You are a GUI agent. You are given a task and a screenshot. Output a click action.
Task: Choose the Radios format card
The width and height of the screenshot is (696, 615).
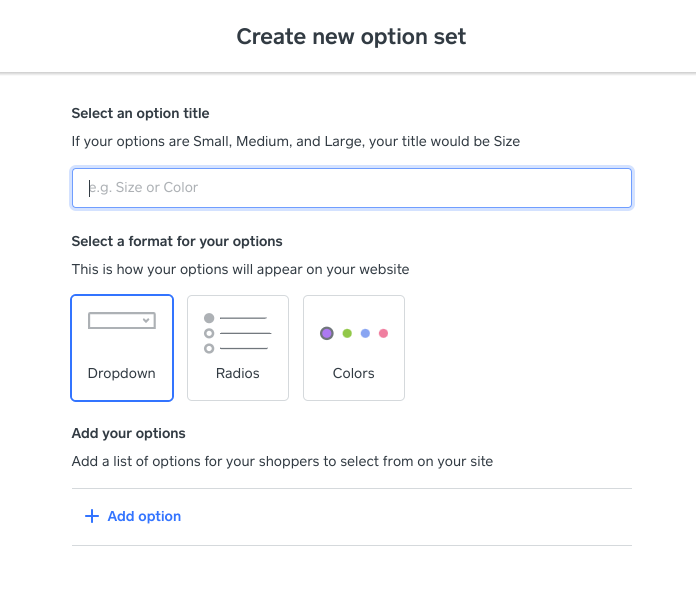click(x=238, y=348)
